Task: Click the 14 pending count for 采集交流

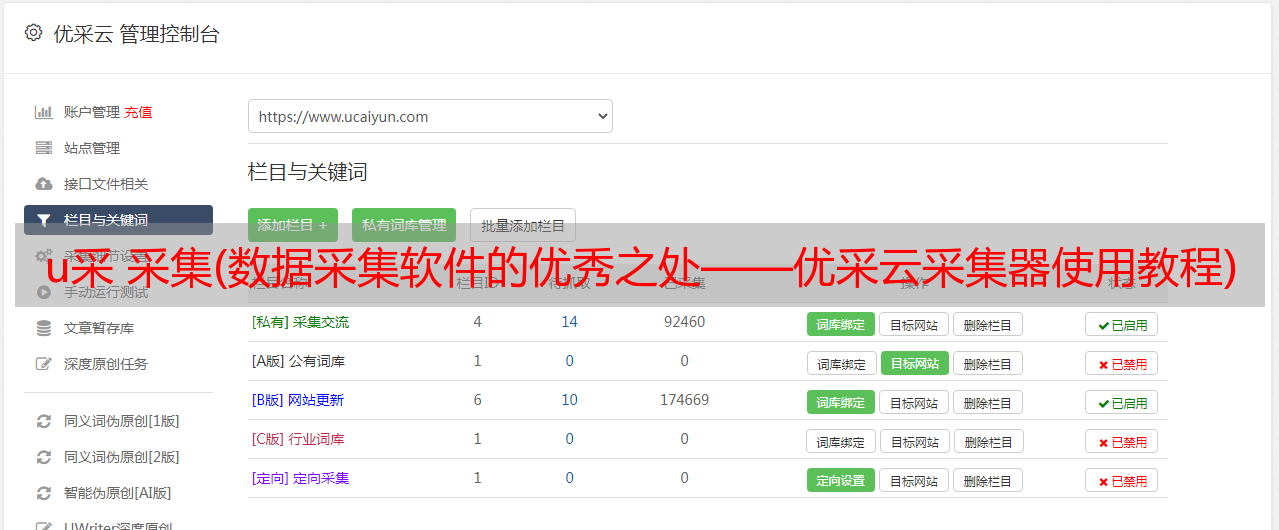Action: pos(569,322)
